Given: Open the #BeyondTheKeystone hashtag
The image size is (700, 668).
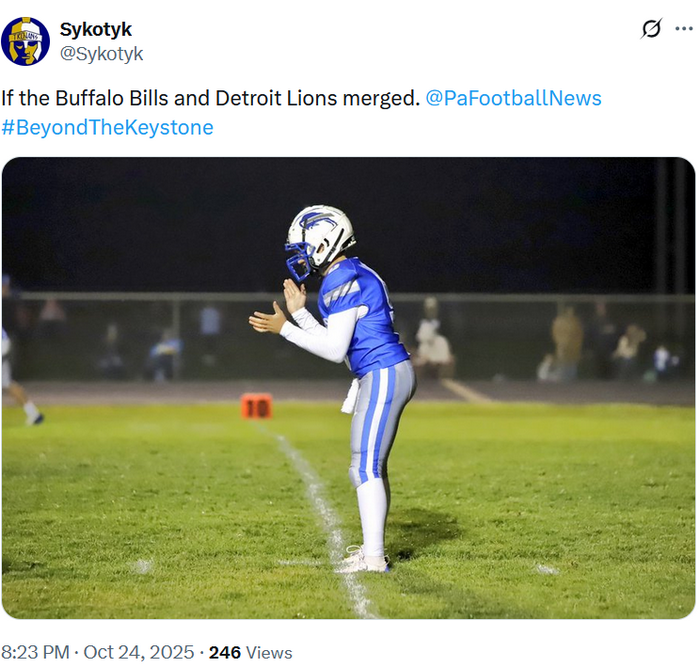Looking at the screenshot, I should tap(107, 127).
